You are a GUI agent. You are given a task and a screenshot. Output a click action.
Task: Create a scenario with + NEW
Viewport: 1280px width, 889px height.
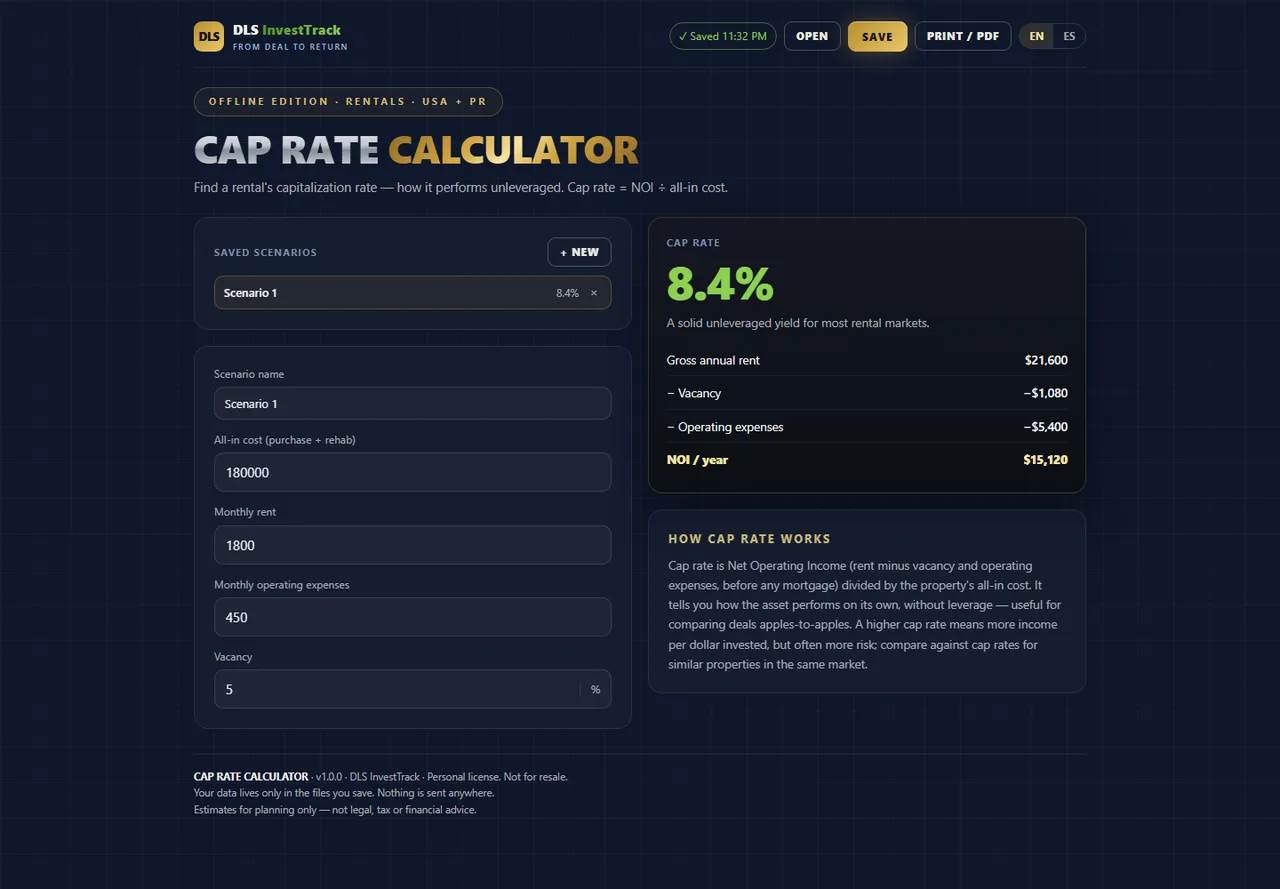click(x=579, y=252)
